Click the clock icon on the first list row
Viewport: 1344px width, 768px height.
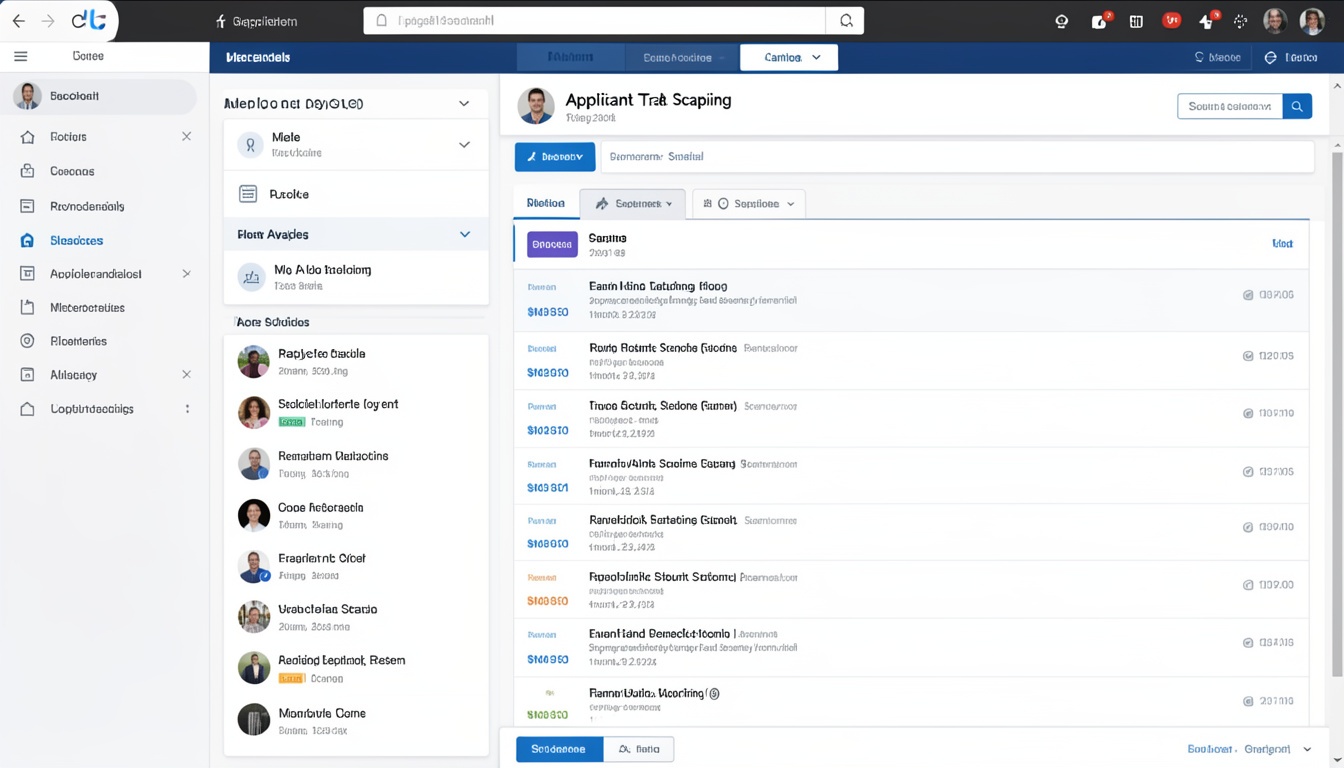click(1248, 295)
